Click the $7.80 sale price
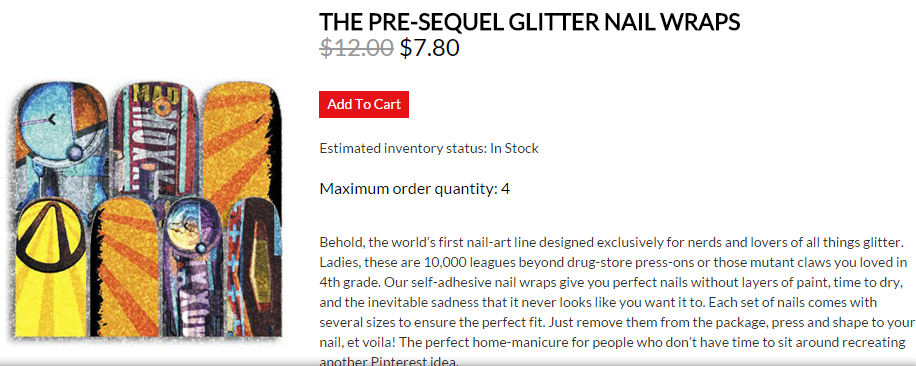The width and height of the screenshot is (916, 366). [429, 47]
